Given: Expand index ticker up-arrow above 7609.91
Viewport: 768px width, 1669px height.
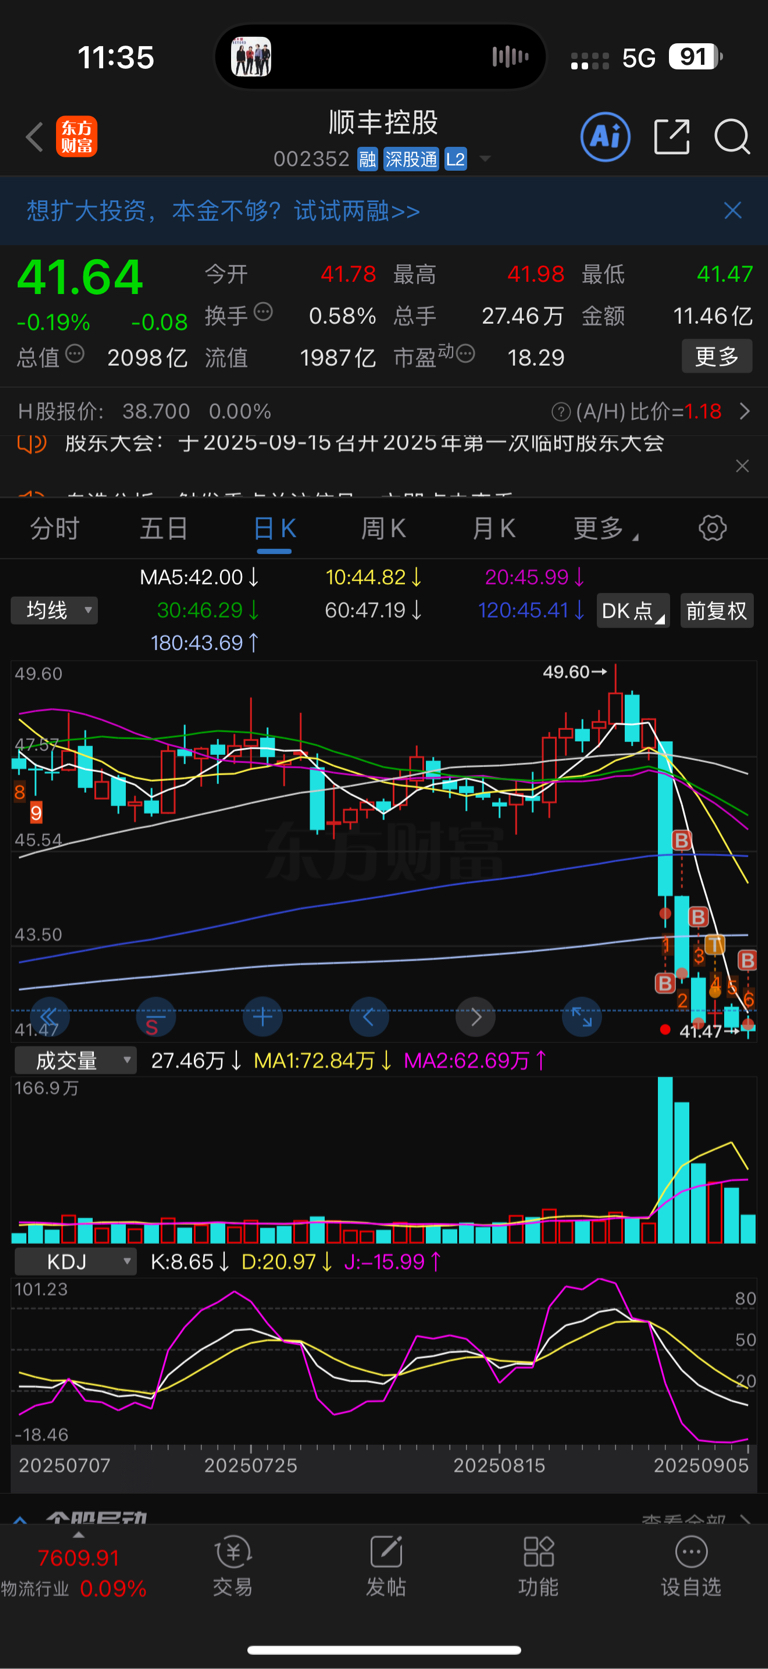Looking at the screenshot, I should click(x=78, y=1535).
